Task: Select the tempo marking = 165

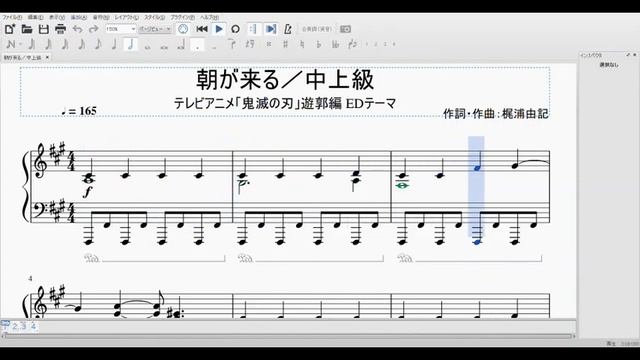Action: [79, 111]
